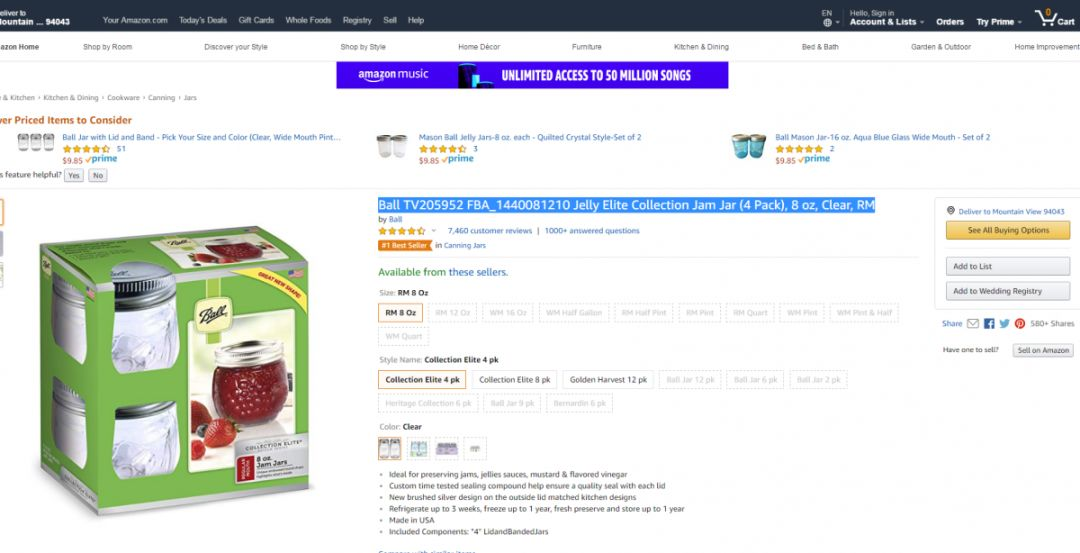
Task: Choose style Golden Harvest 12 pk
Action: [x=608, y=379]
